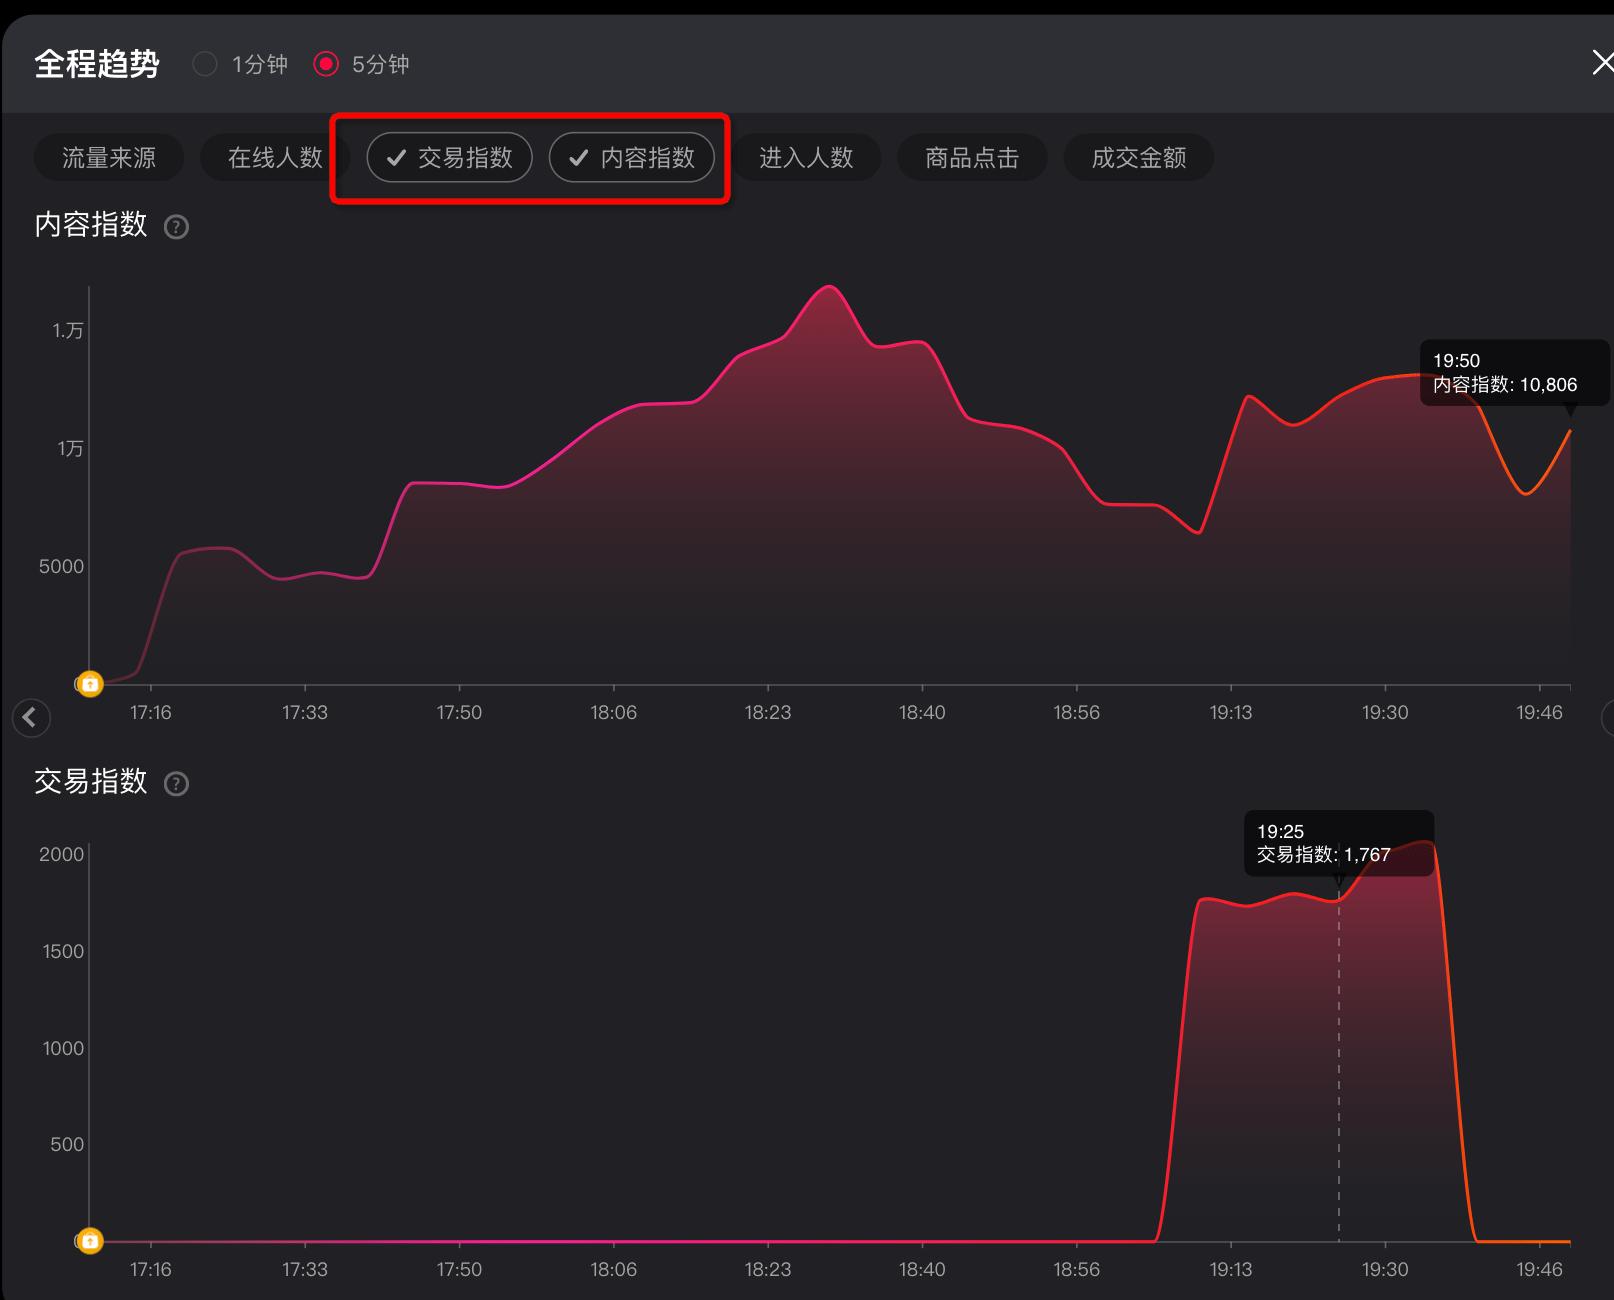Click the peak of the 内容指数 curve

click(x=829, y=287)
